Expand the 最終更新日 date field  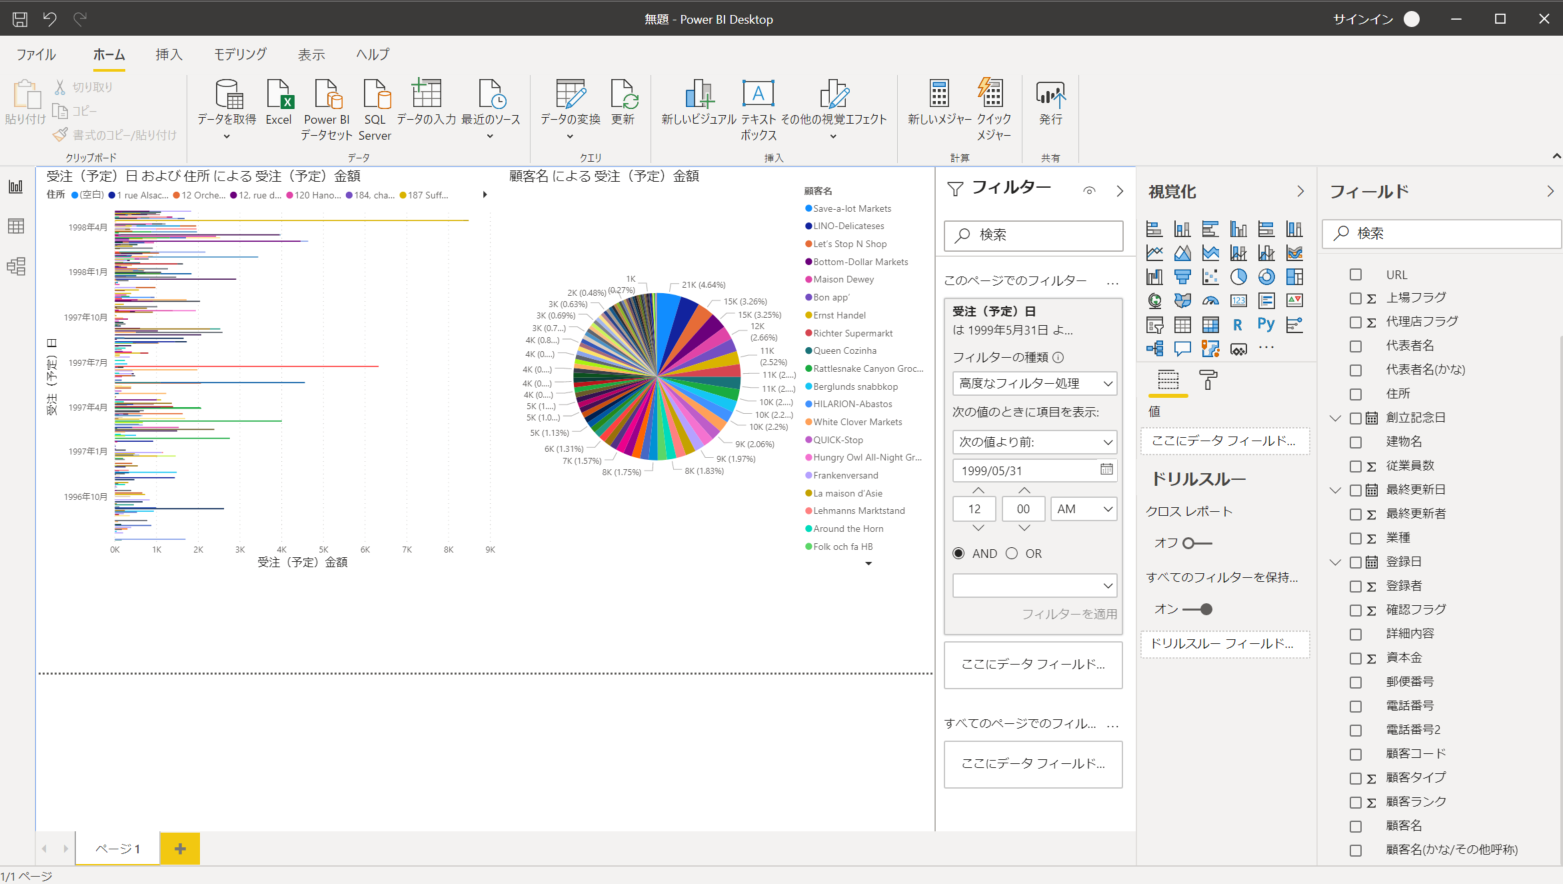1335,490
